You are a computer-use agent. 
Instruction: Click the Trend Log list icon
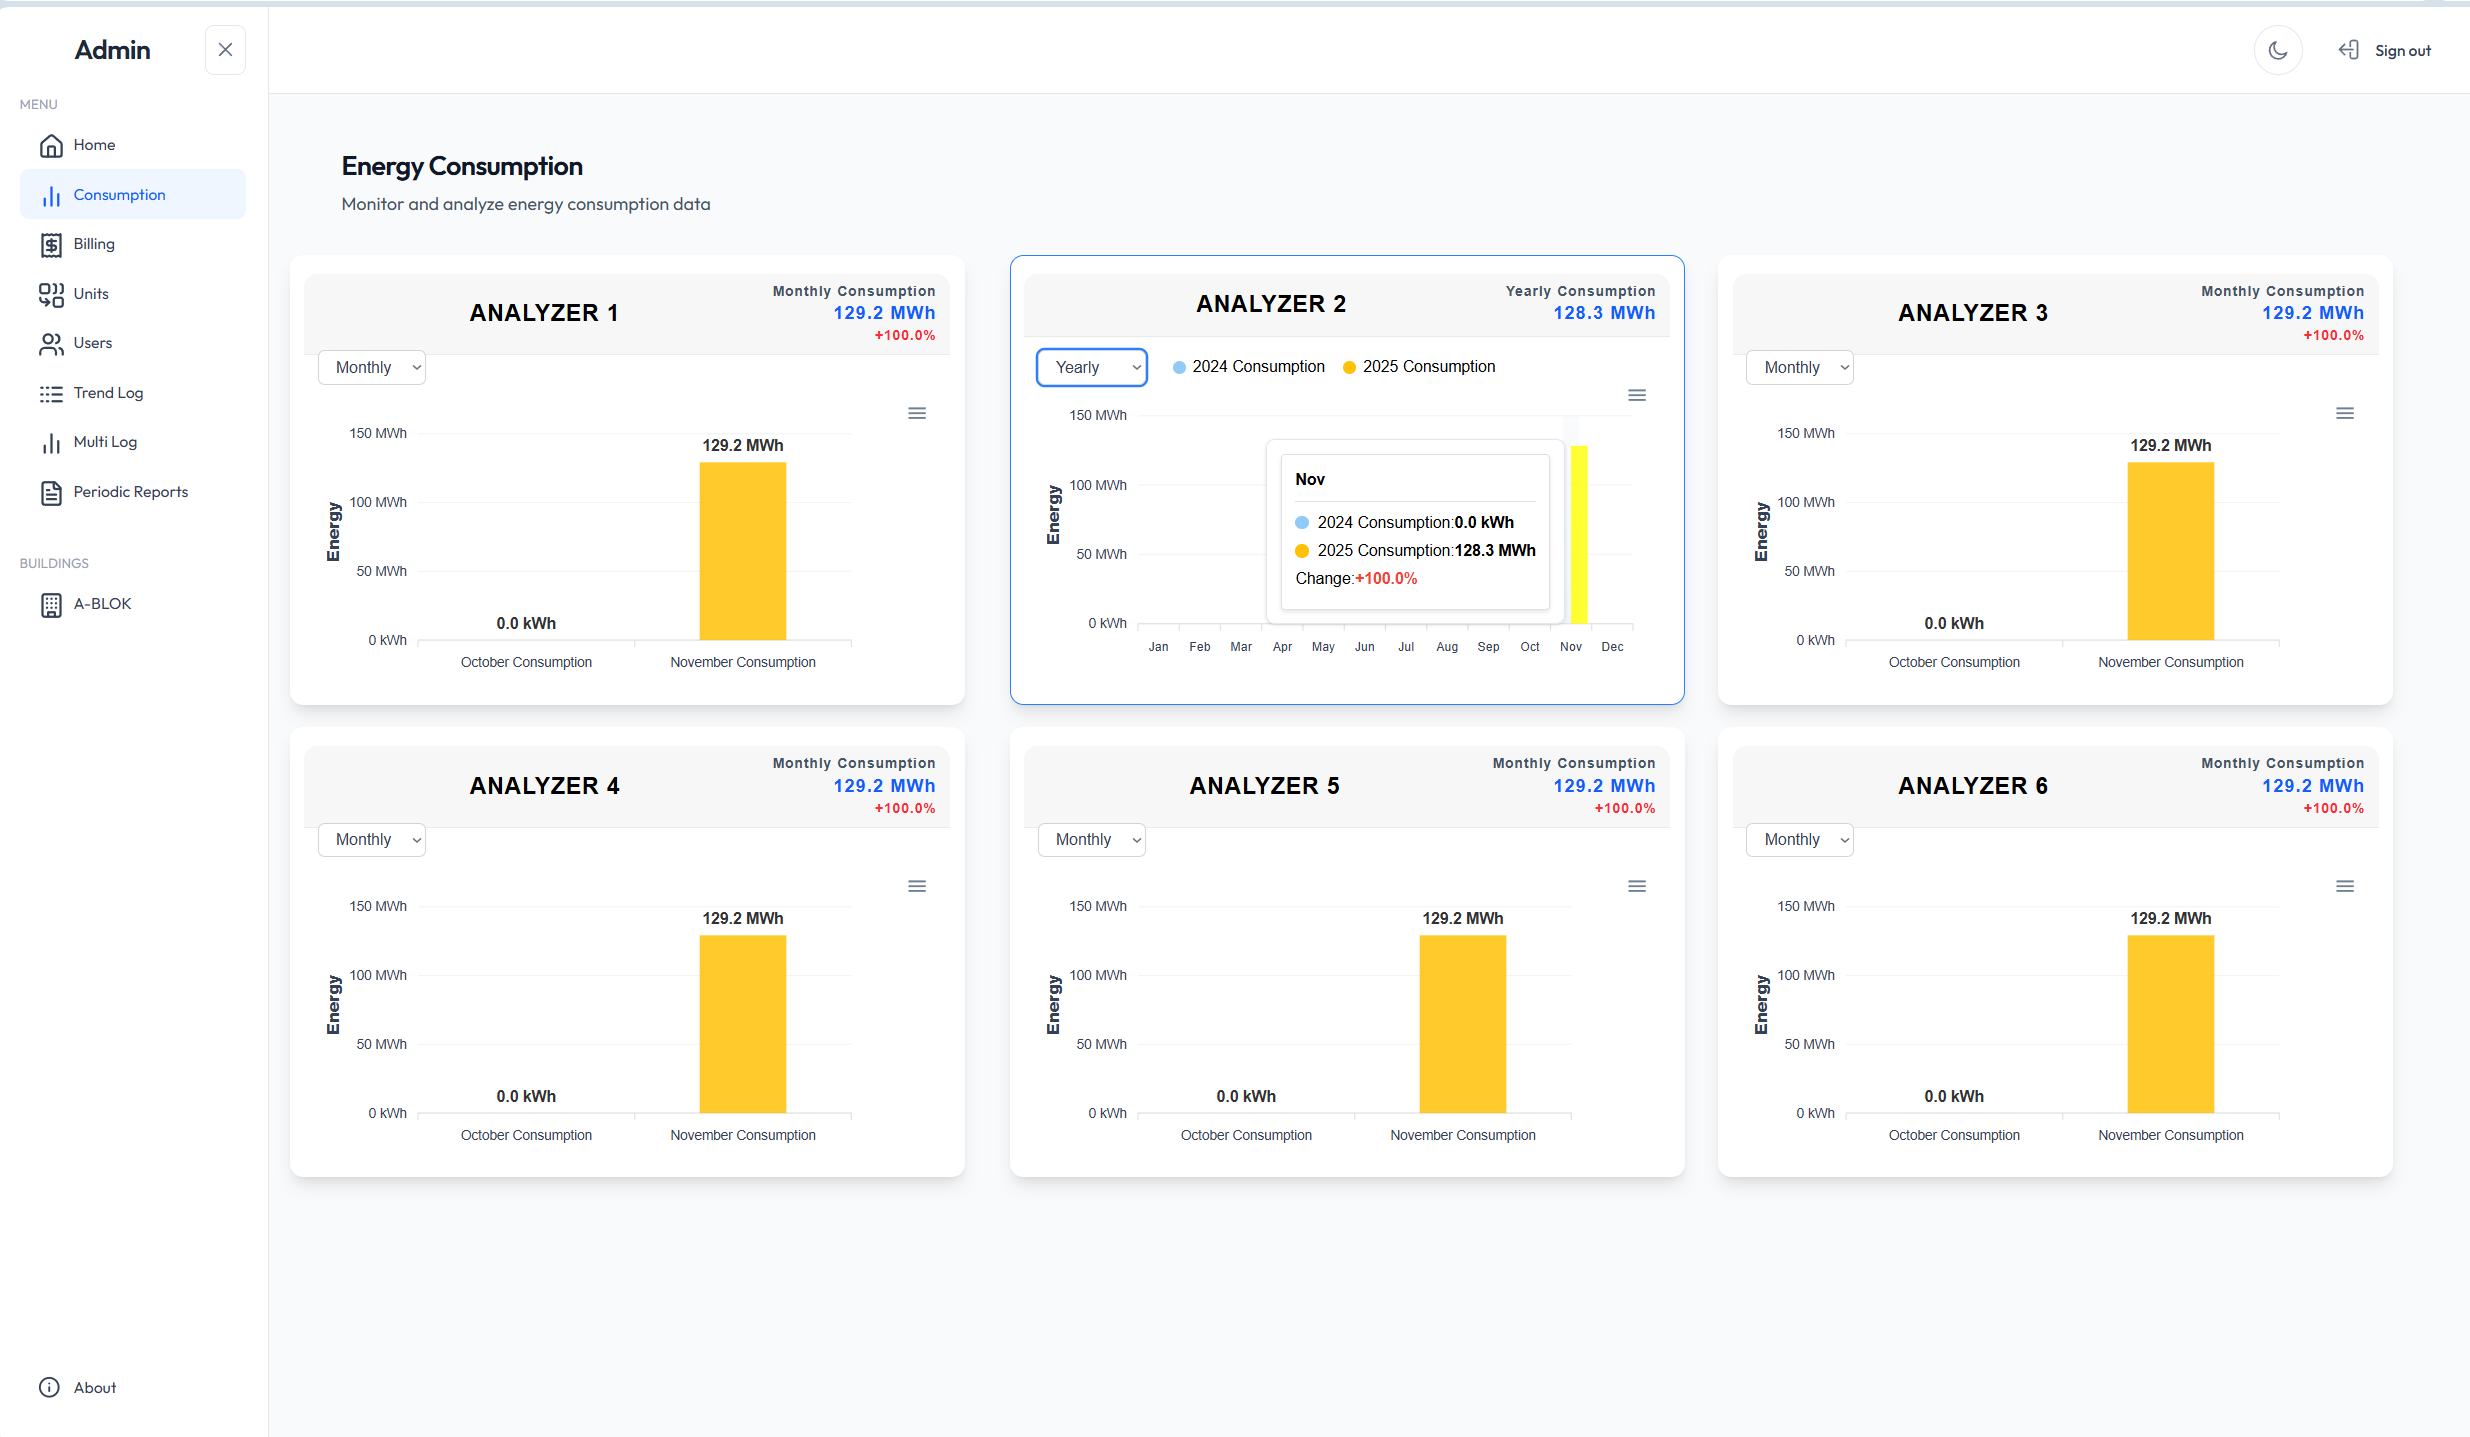pyautogui.click(x=51, y=393)
